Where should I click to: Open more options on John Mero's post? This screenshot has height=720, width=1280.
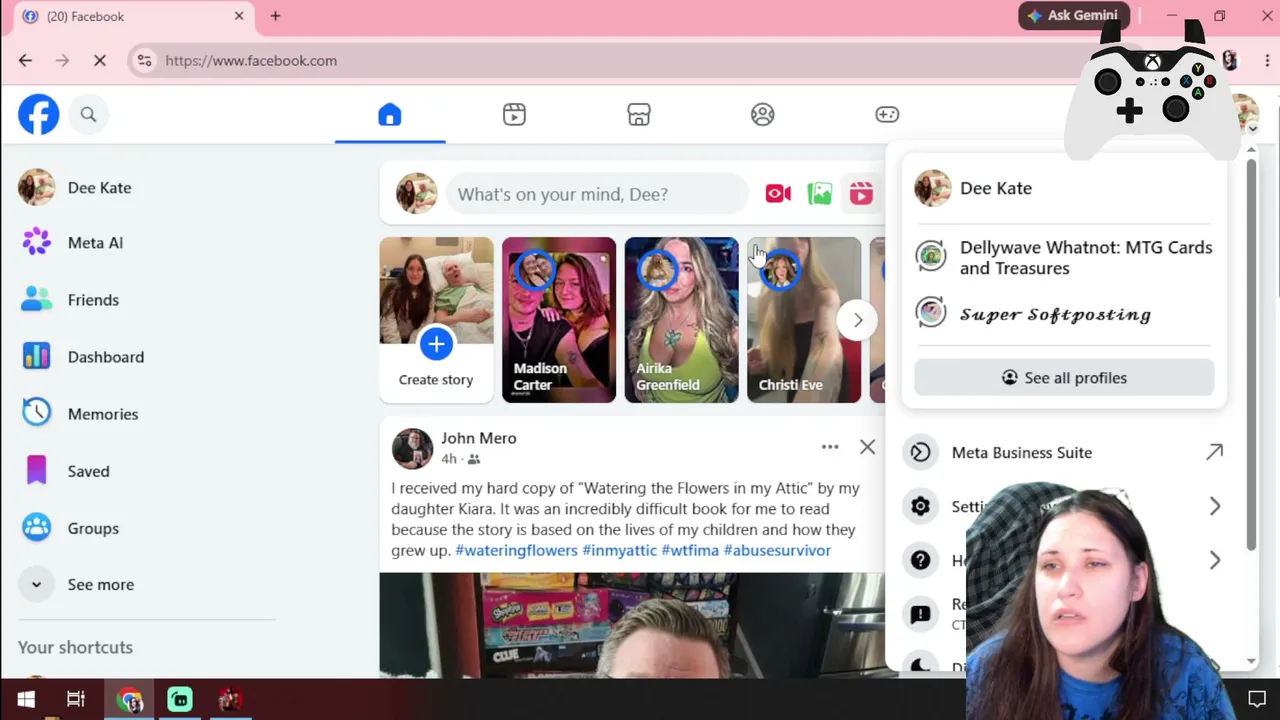(x=830, y=447)
